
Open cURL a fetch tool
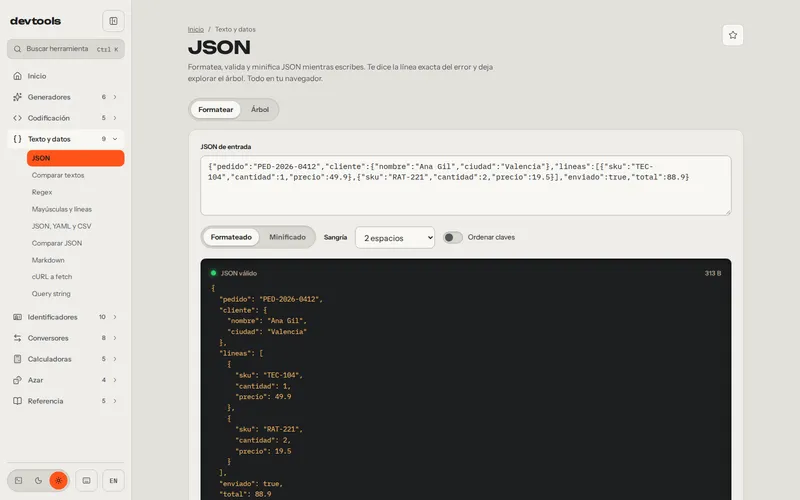(76, 277)
